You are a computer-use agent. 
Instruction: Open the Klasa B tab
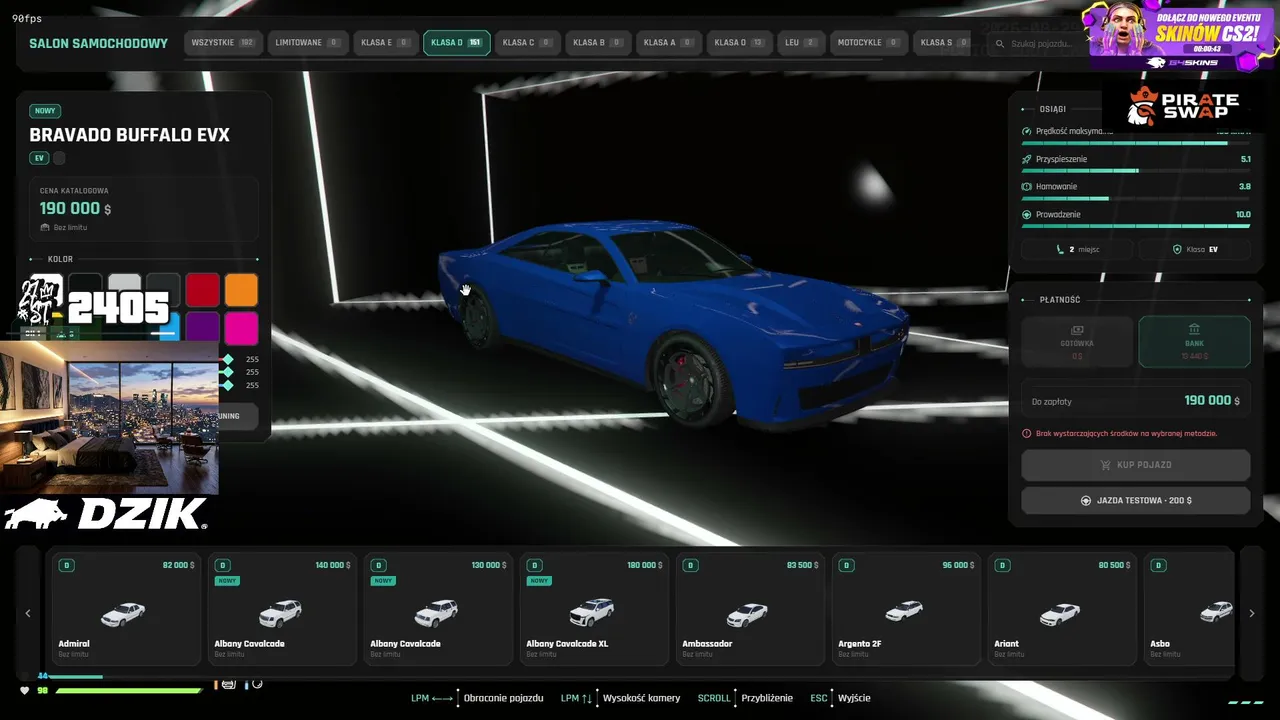597,43
